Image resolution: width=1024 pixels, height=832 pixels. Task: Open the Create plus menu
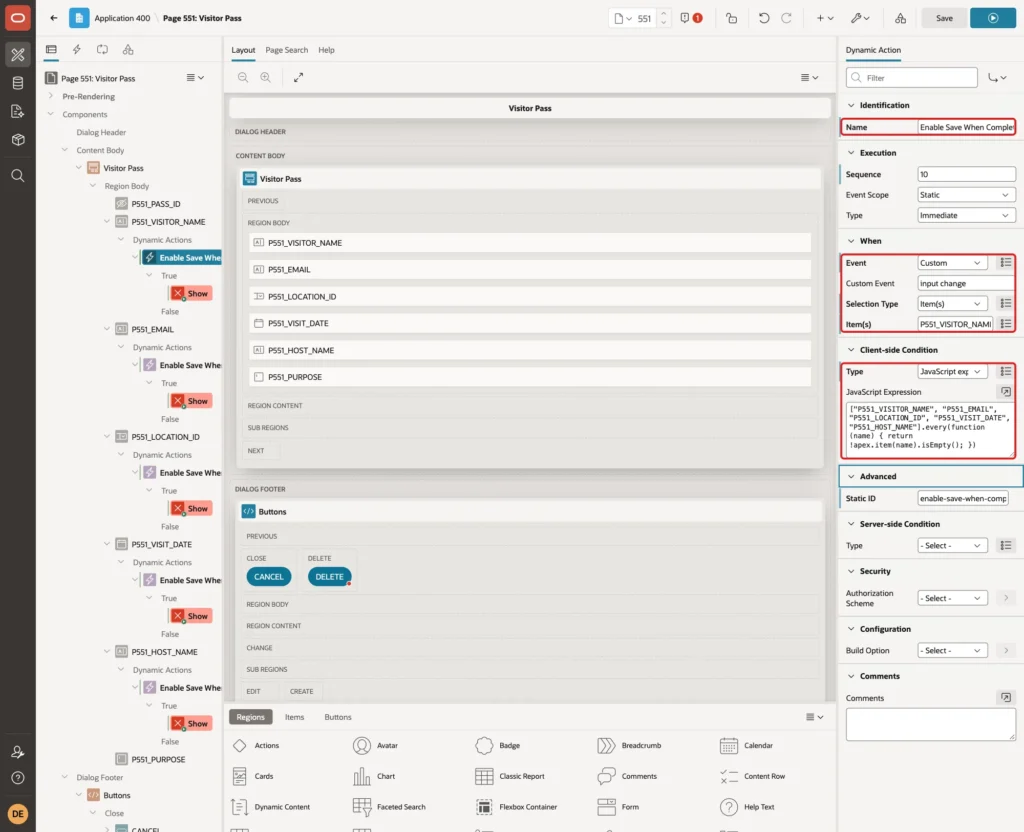pyautogui.click(x=825, y=18)
